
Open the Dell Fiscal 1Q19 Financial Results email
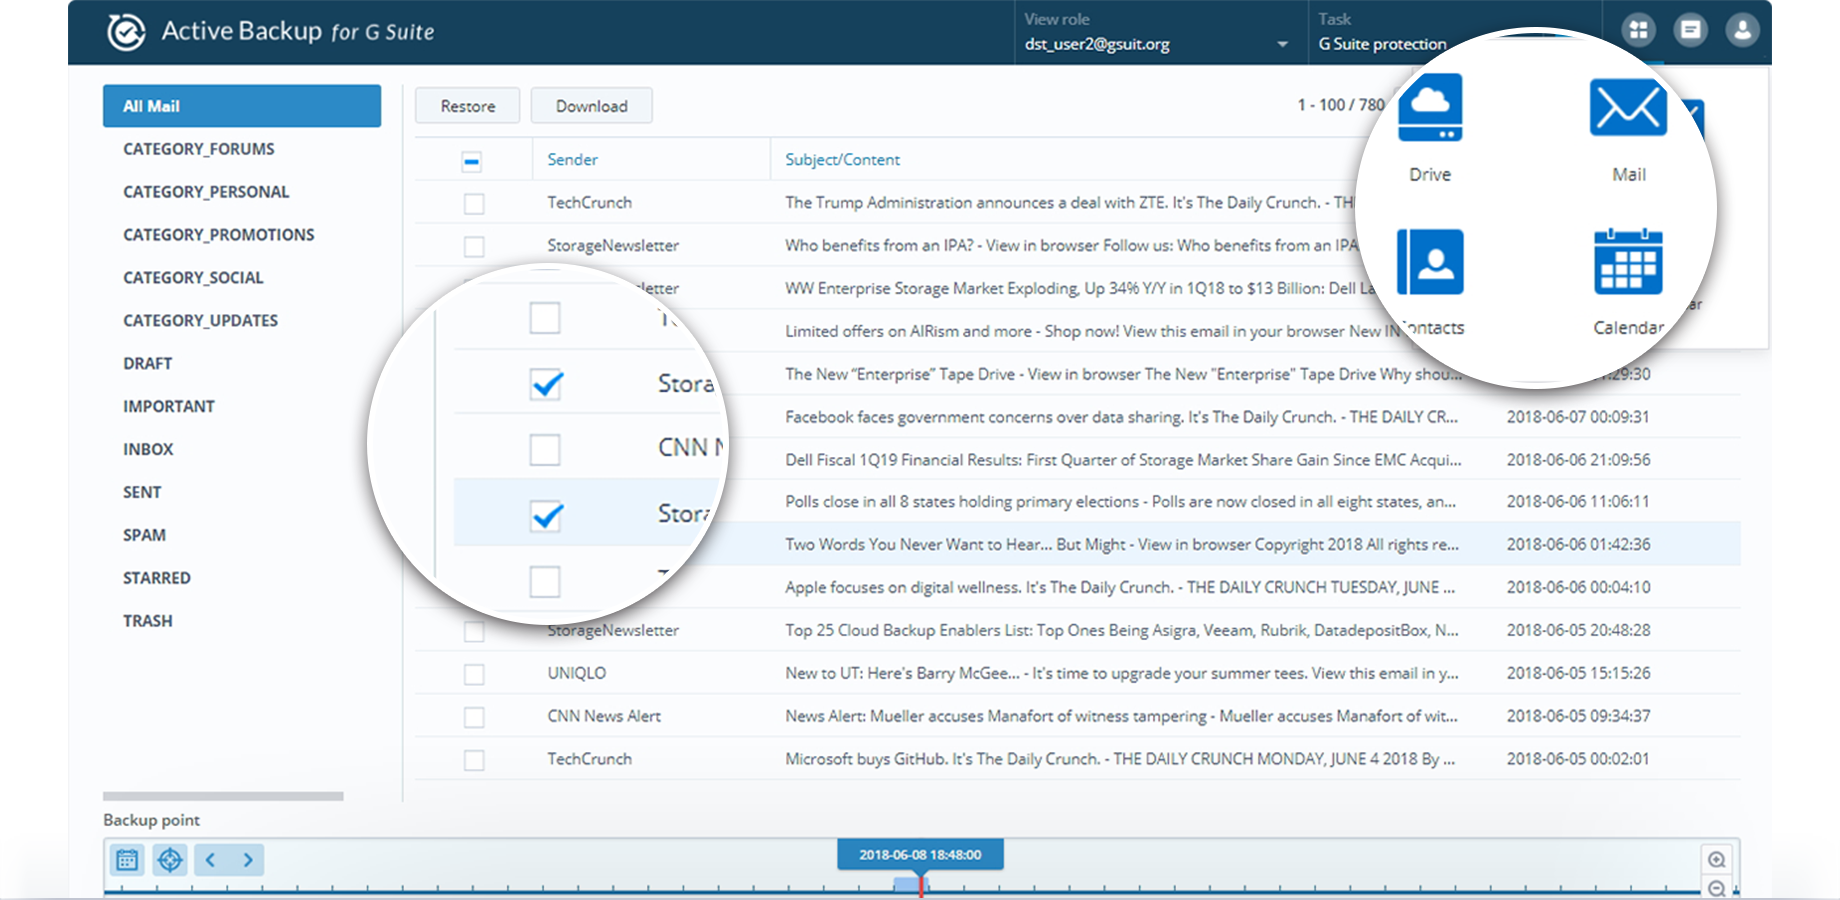click(1123, 460)
